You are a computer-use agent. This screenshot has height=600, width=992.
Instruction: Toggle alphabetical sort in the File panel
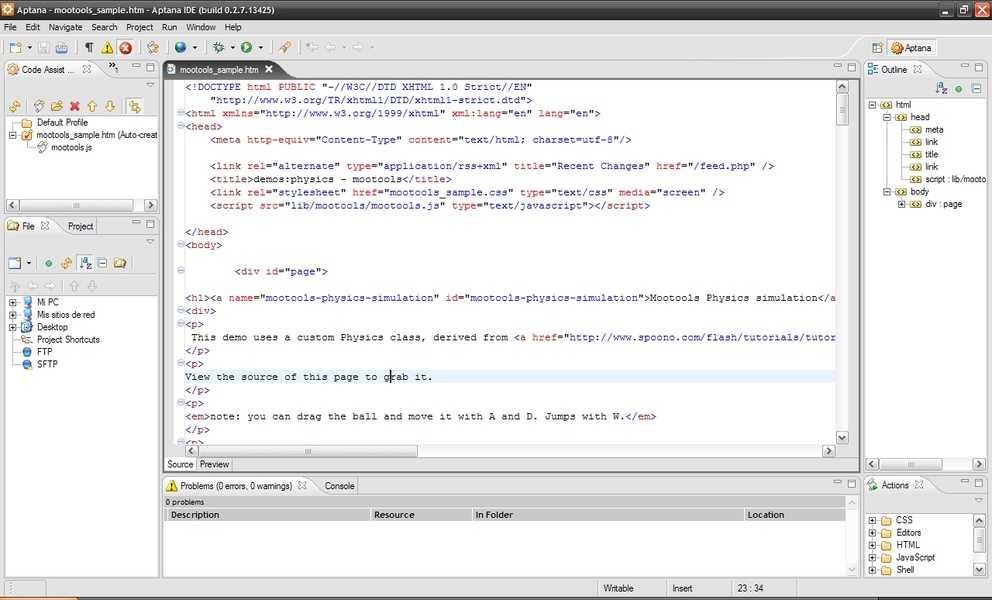(x=86, y=263)
